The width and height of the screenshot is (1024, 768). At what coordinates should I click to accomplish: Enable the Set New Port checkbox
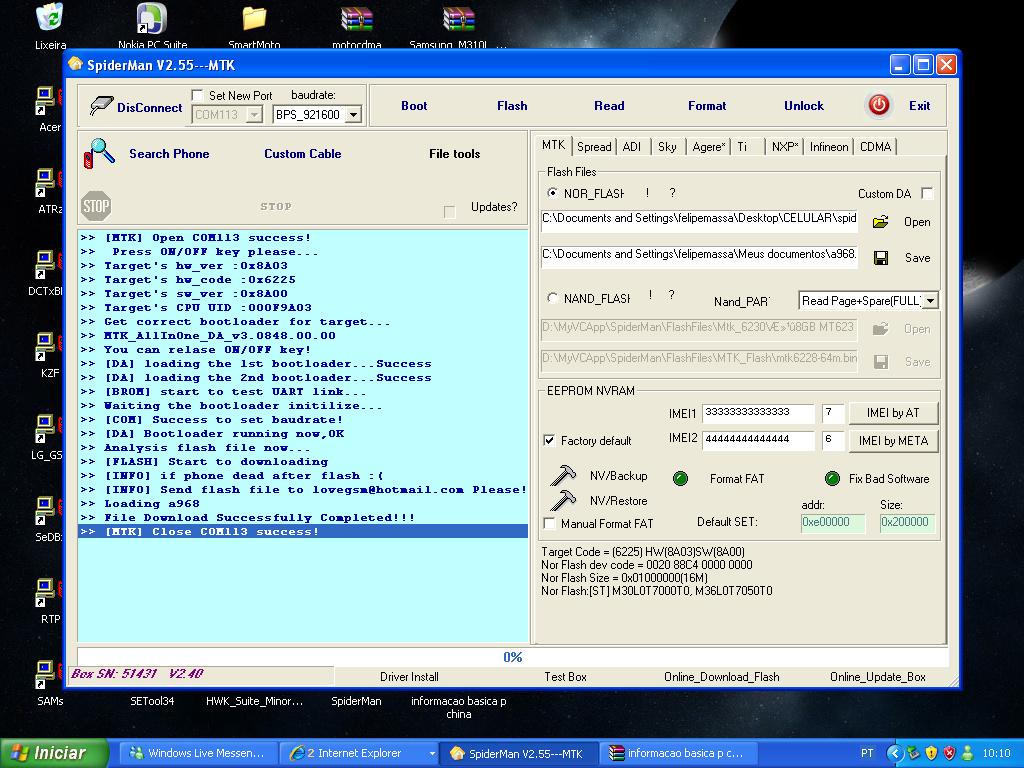(197, 95)
